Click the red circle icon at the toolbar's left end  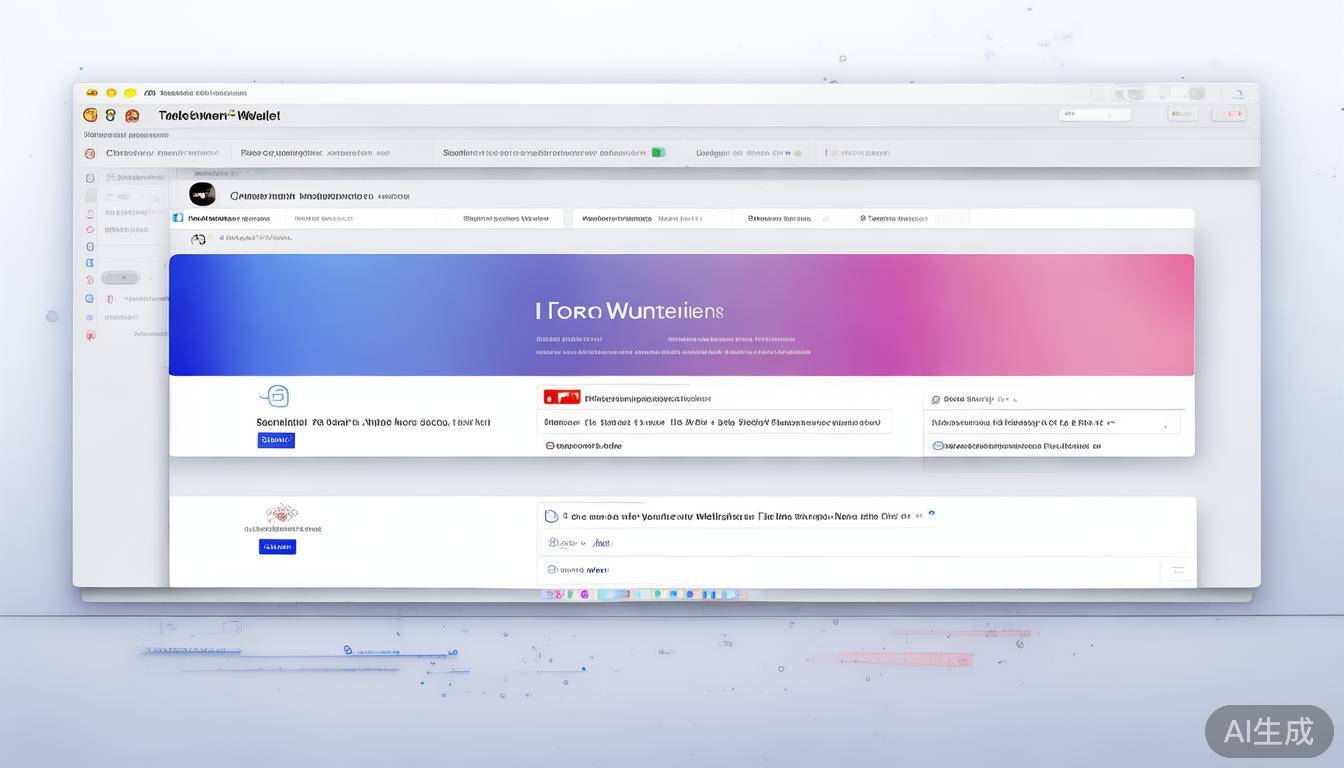coord(90,154)
